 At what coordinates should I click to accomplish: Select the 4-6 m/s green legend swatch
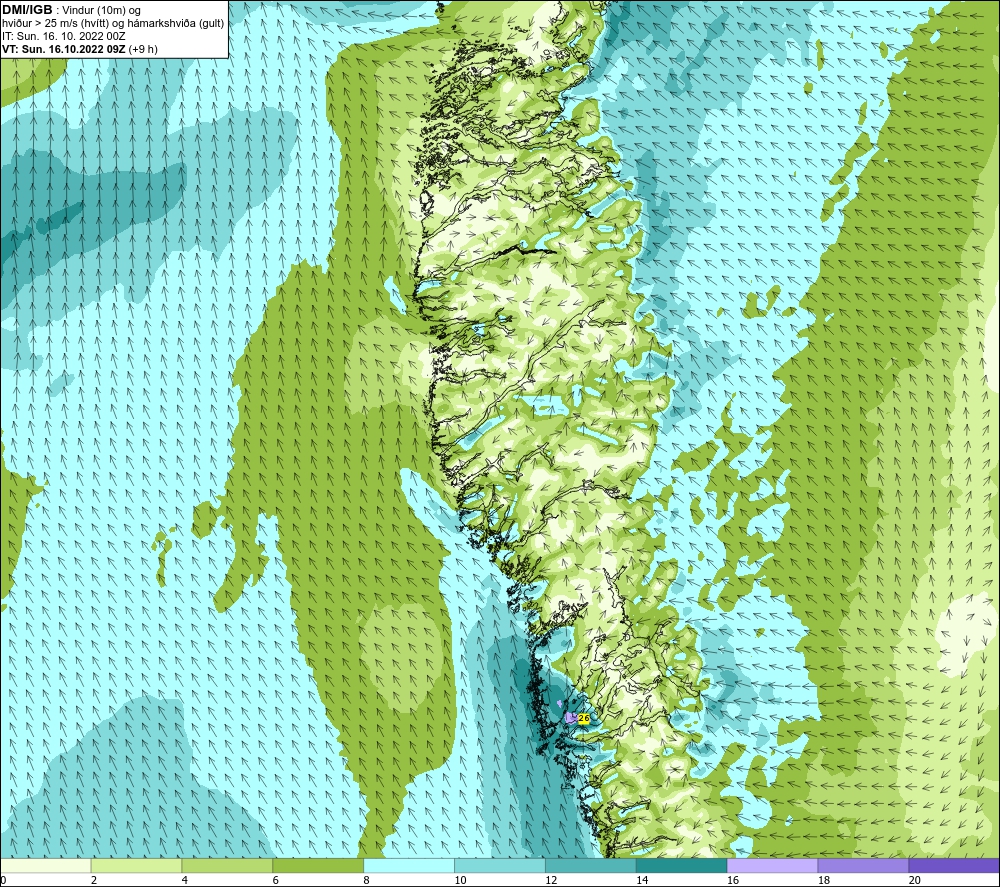click(227, 866)
